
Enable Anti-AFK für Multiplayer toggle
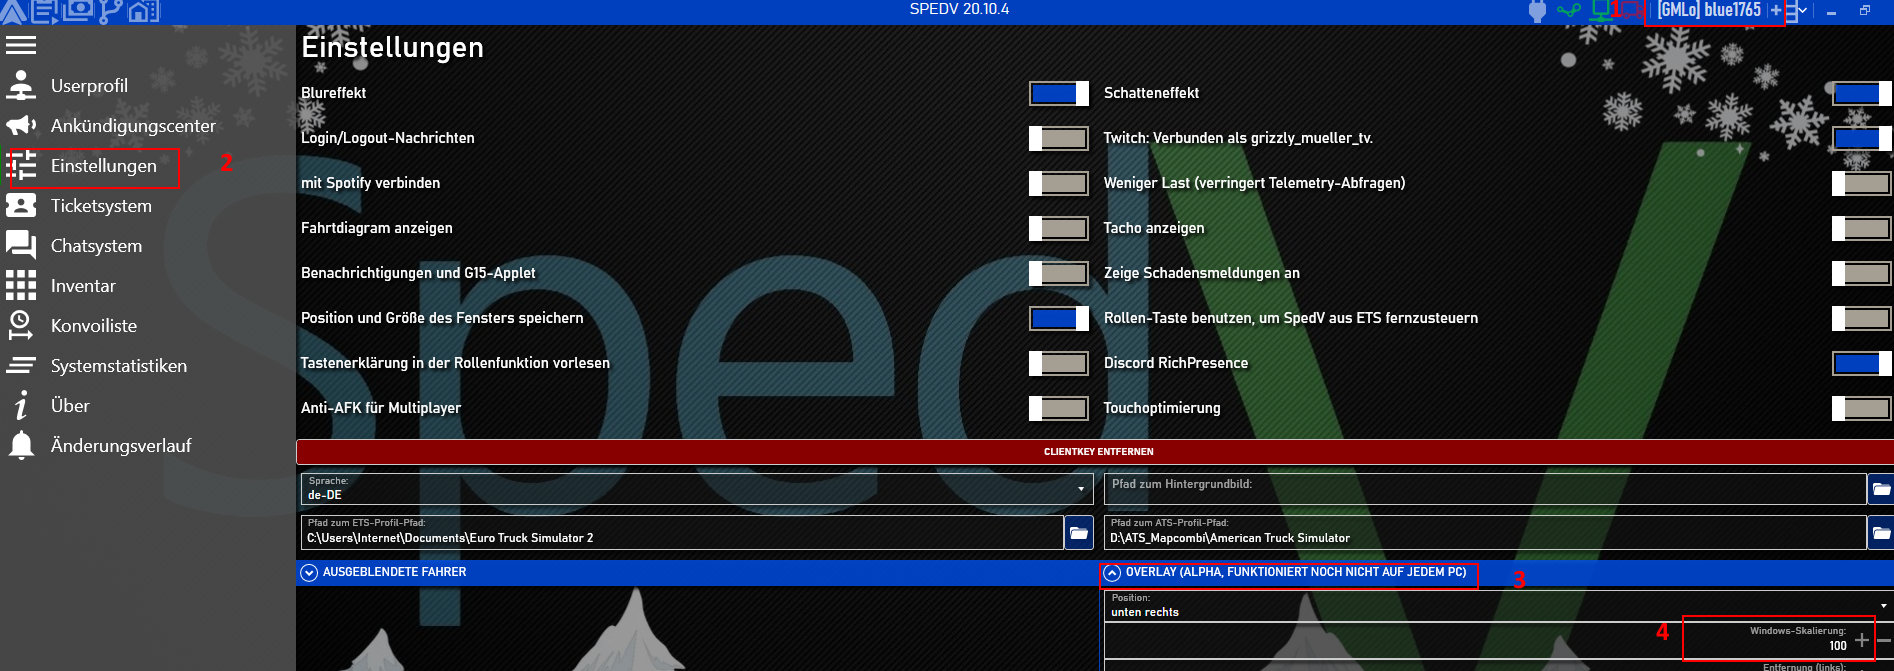(1059, 408)
